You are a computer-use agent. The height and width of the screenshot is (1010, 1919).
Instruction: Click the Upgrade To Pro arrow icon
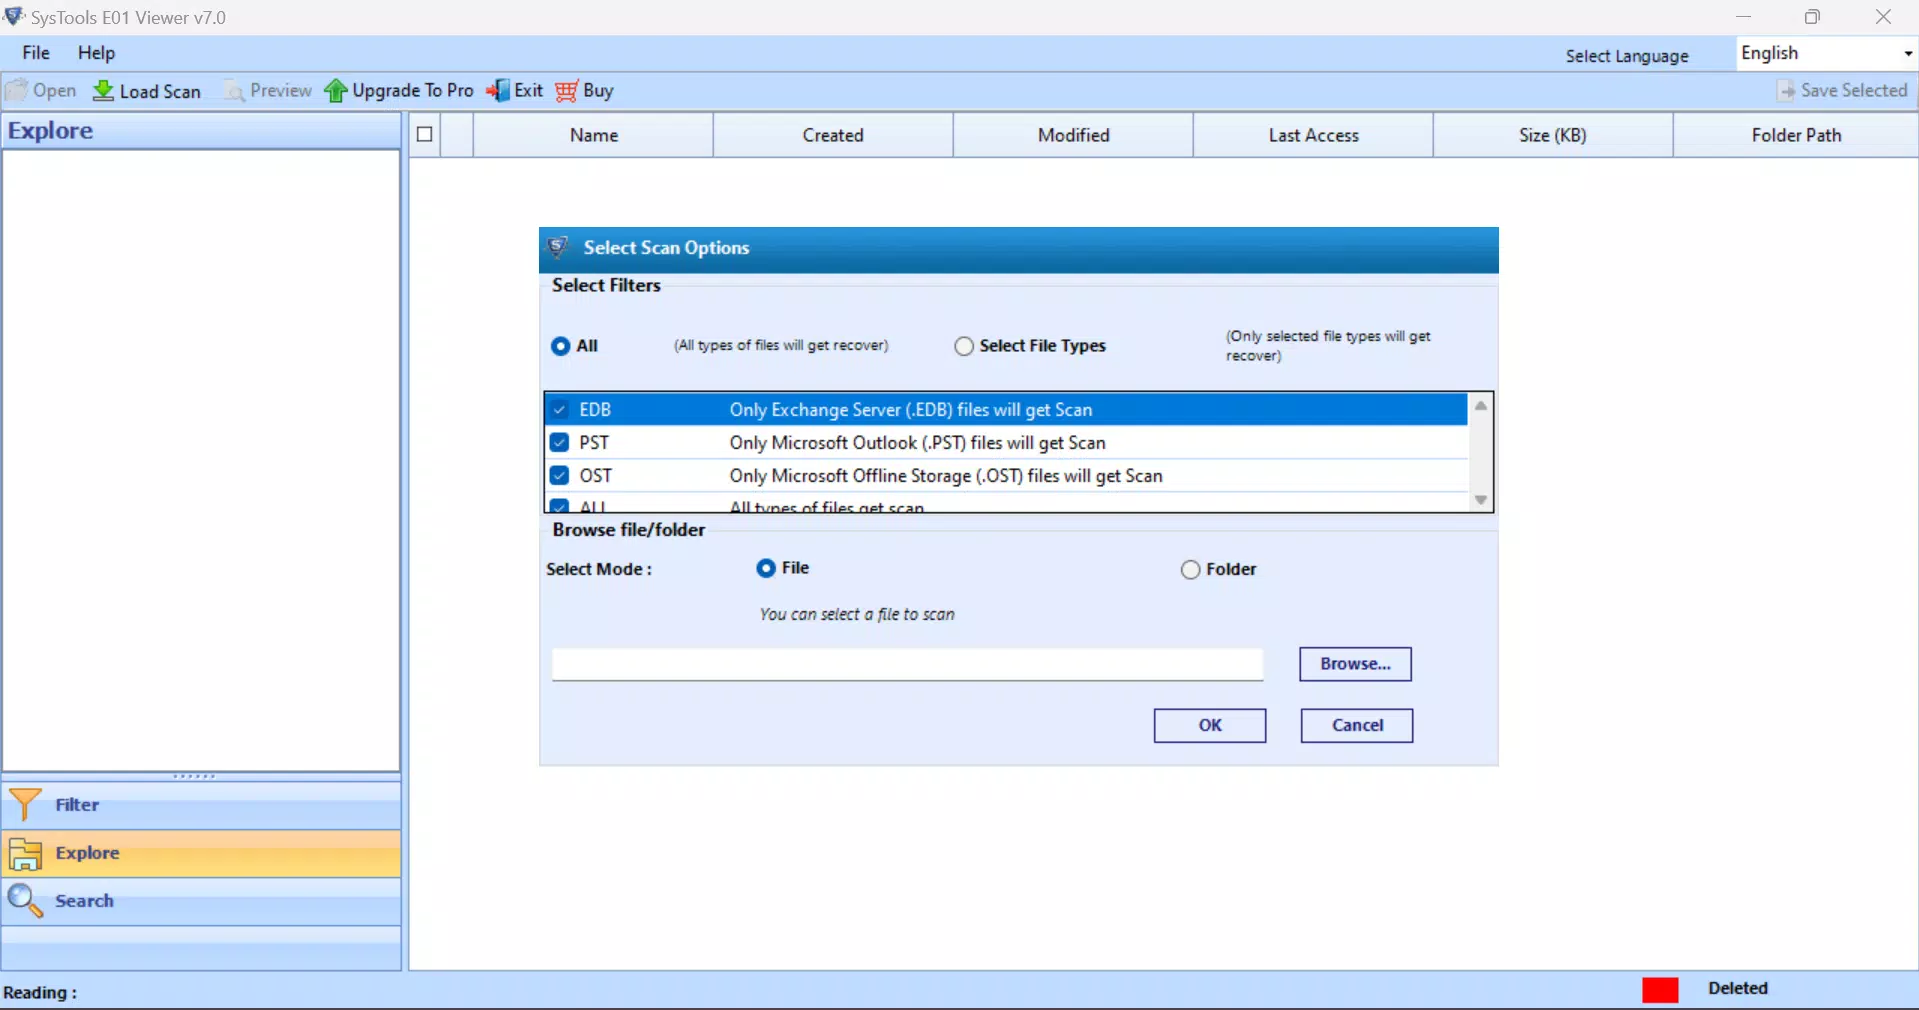336,91
